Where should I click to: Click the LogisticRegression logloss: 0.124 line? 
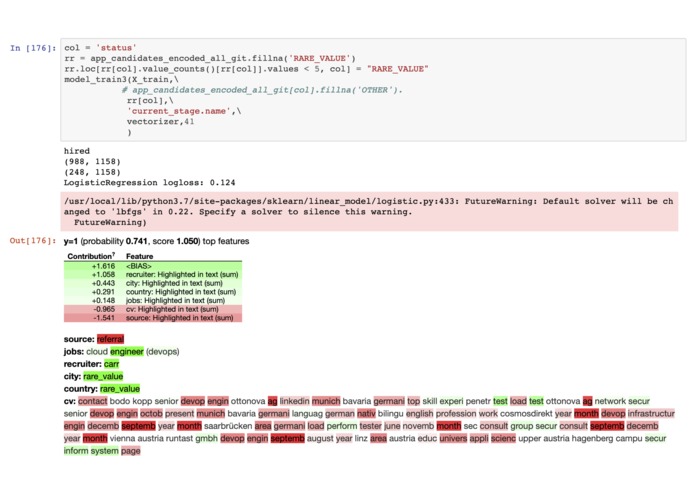[x=149, y=183]
